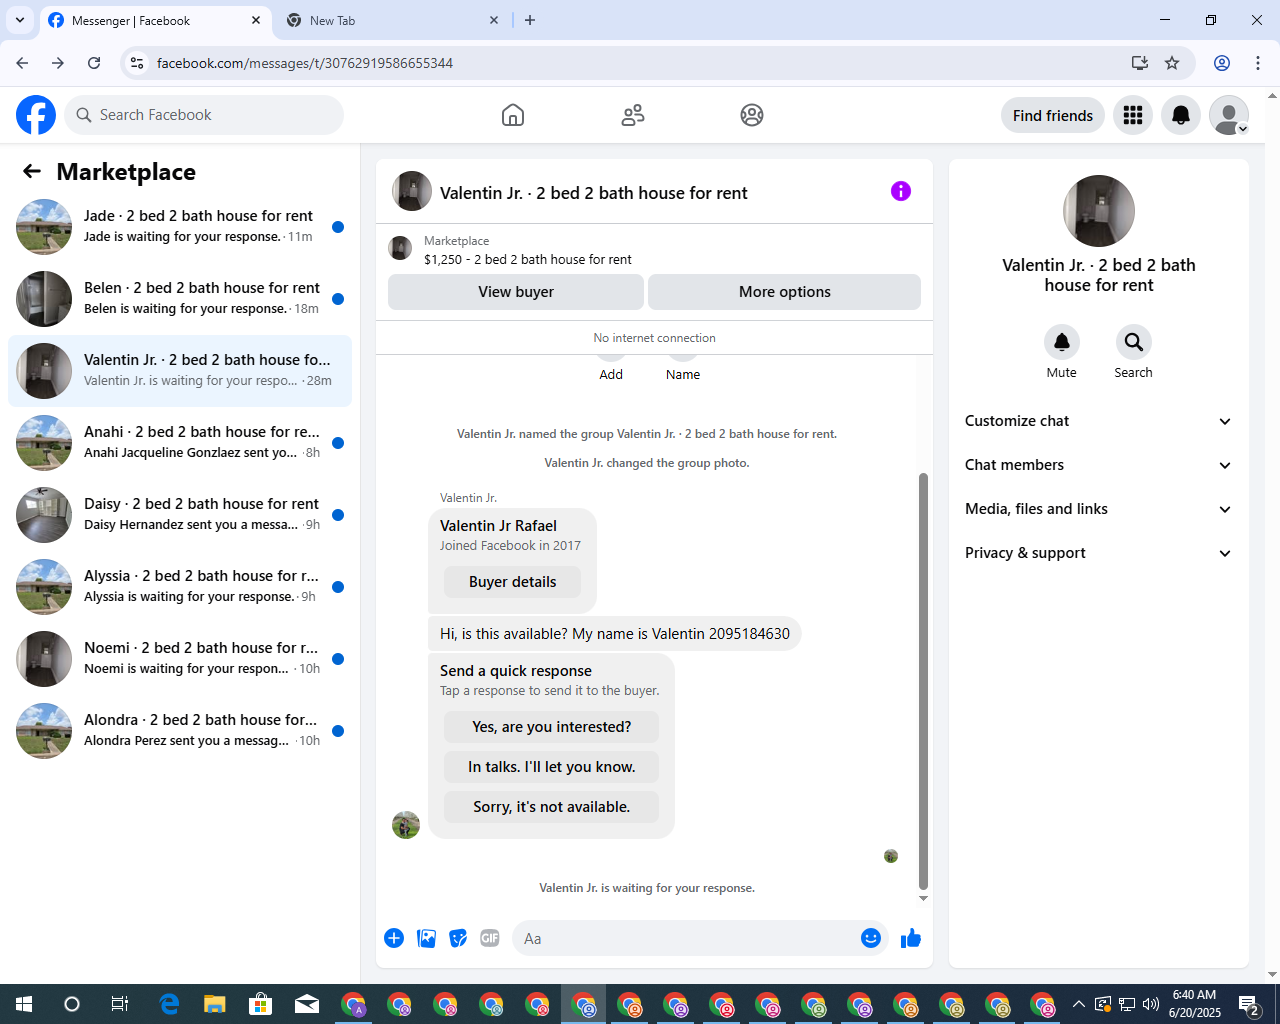
Task: Click the browser address bar URL
Action: pos(305,63)
